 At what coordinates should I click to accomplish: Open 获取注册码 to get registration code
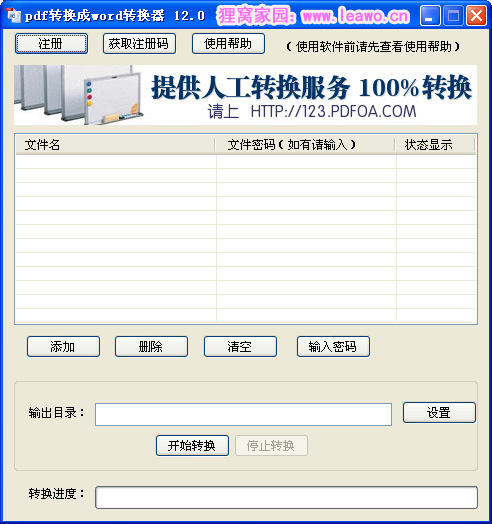click(x=139, y=43)
